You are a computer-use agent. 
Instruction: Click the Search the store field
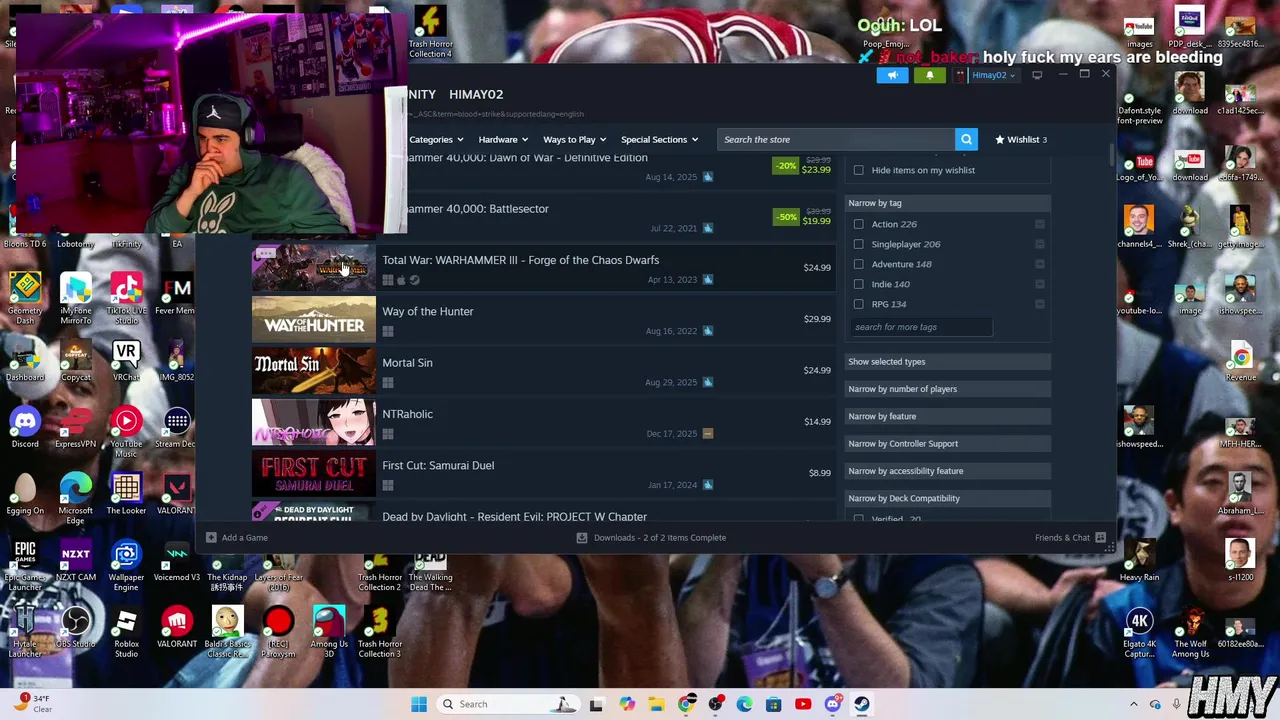(835, 139)
